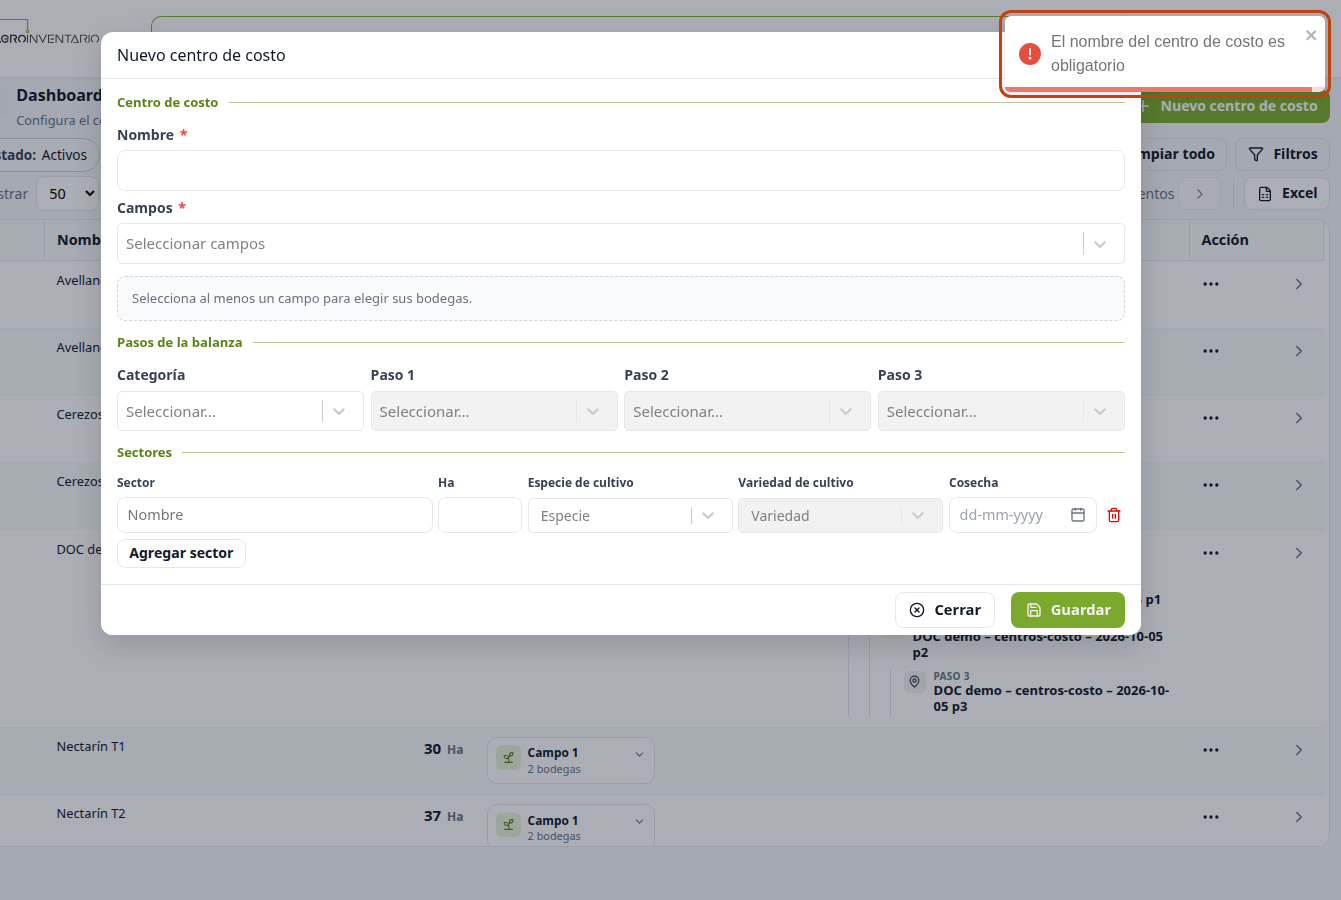
Task: Open the Especie de cultivo dropdown
Action: pos(630,515)
